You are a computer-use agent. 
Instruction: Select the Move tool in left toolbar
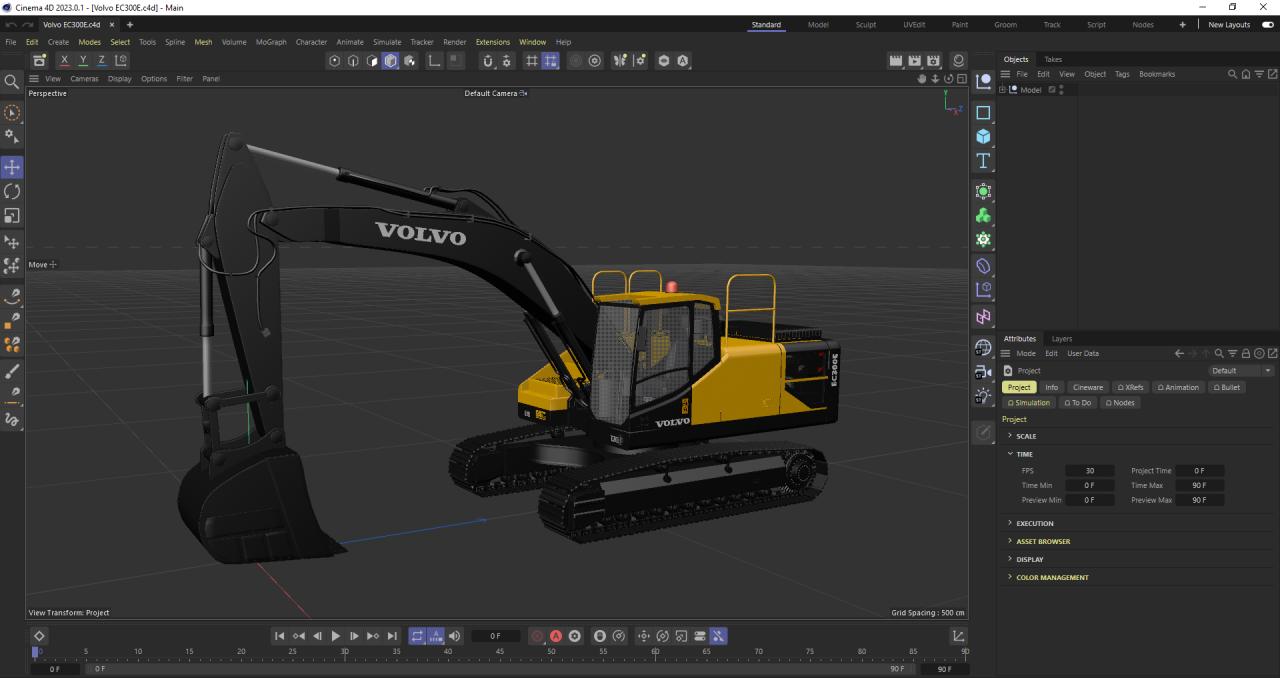click(12, 167)
